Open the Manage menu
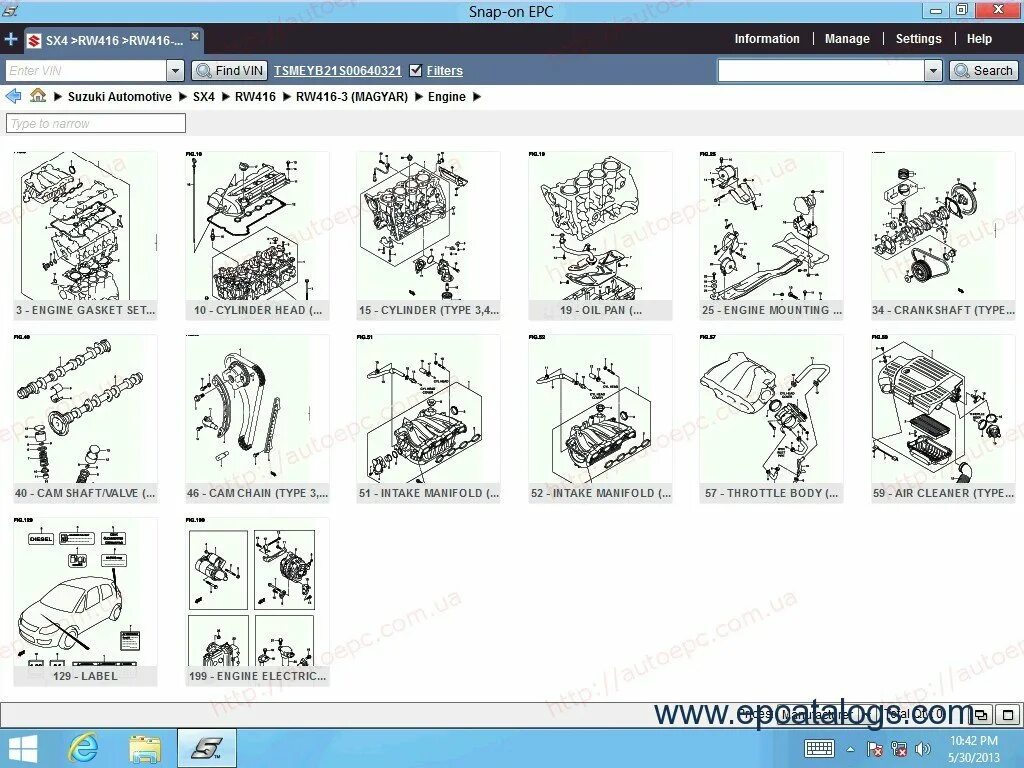The image size is (1024, 768). (x=847, y=39)
